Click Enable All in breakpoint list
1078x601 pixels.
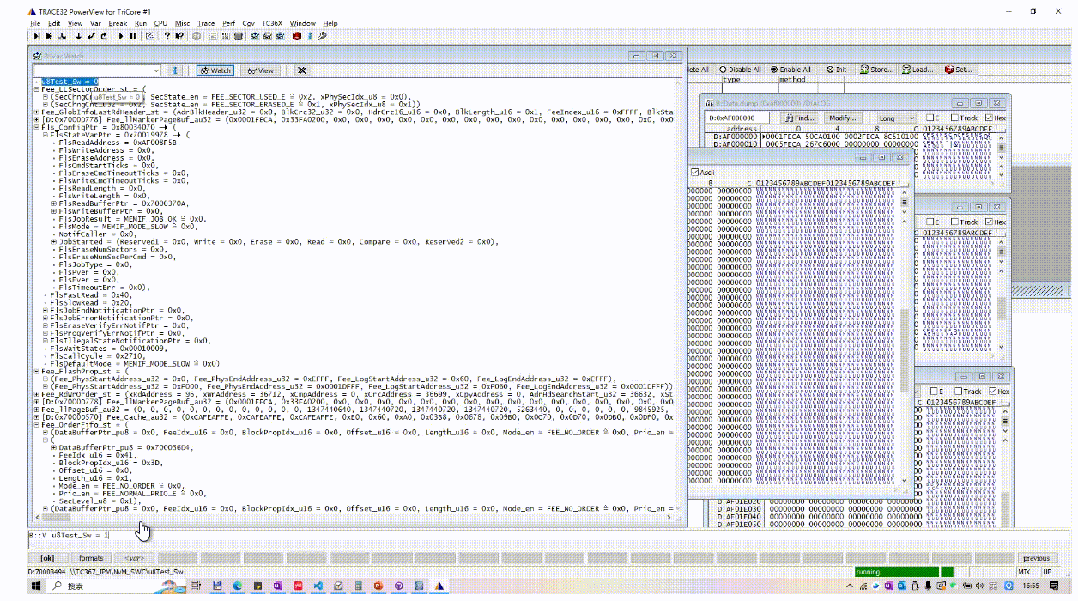[x=791, y=69]
